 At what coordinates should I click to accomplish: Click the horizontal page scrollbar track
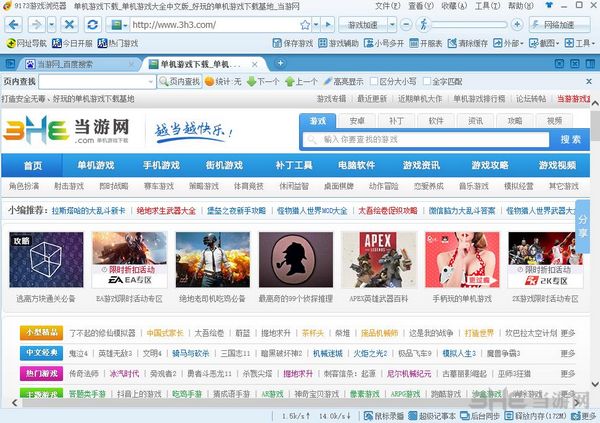click(x=295, y=403)
